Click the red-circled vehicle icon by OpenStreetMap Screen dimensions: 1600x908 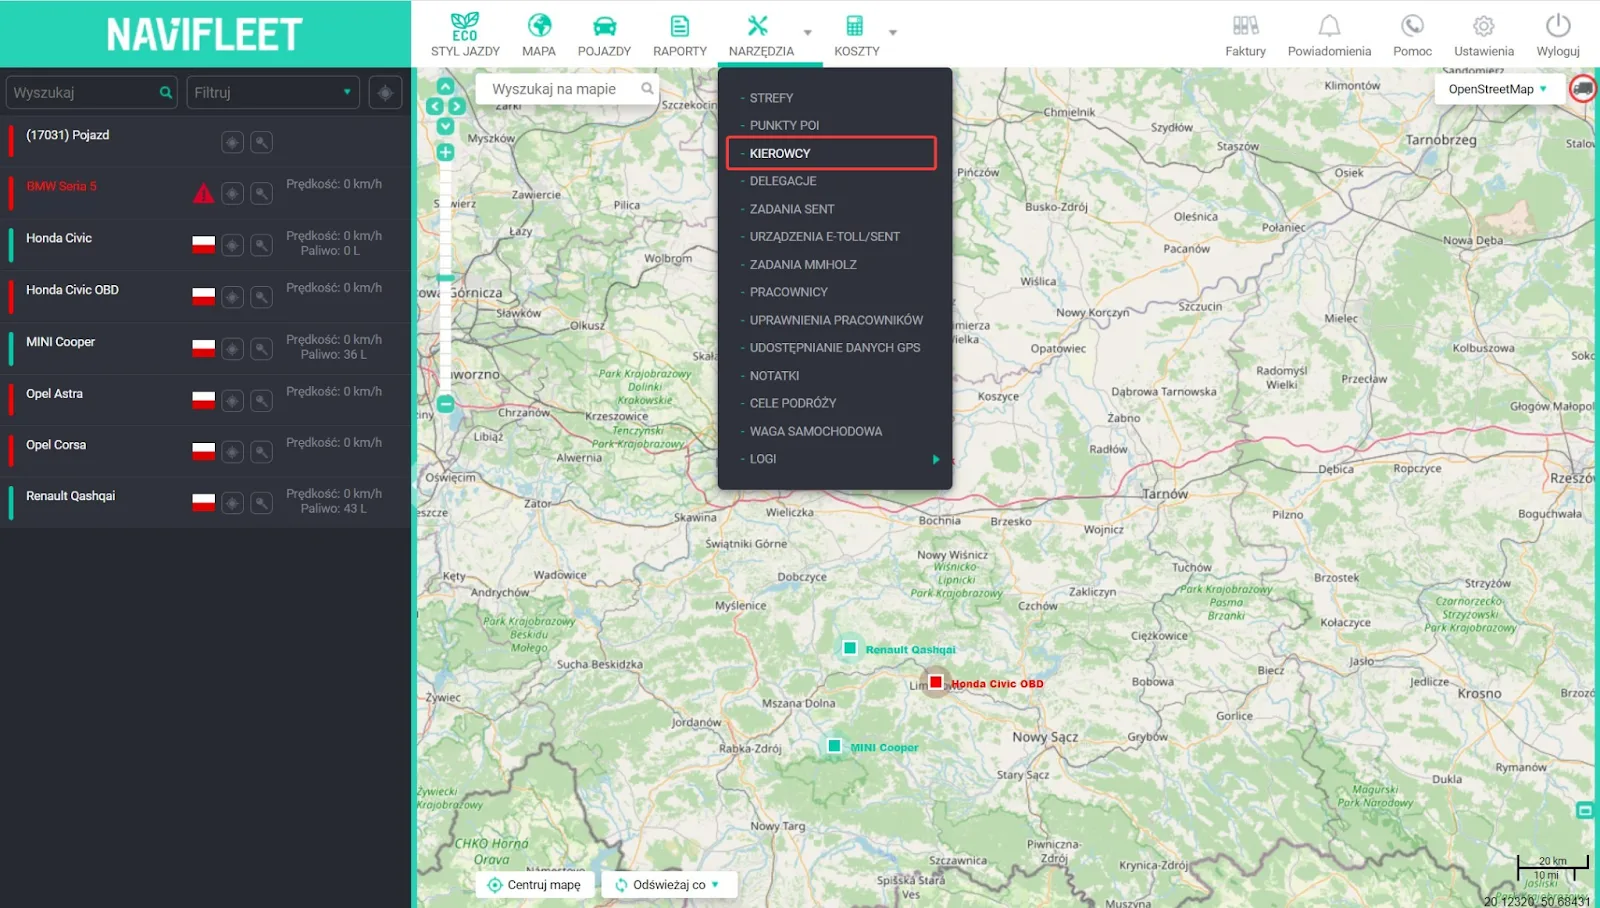click(1583, 89)
